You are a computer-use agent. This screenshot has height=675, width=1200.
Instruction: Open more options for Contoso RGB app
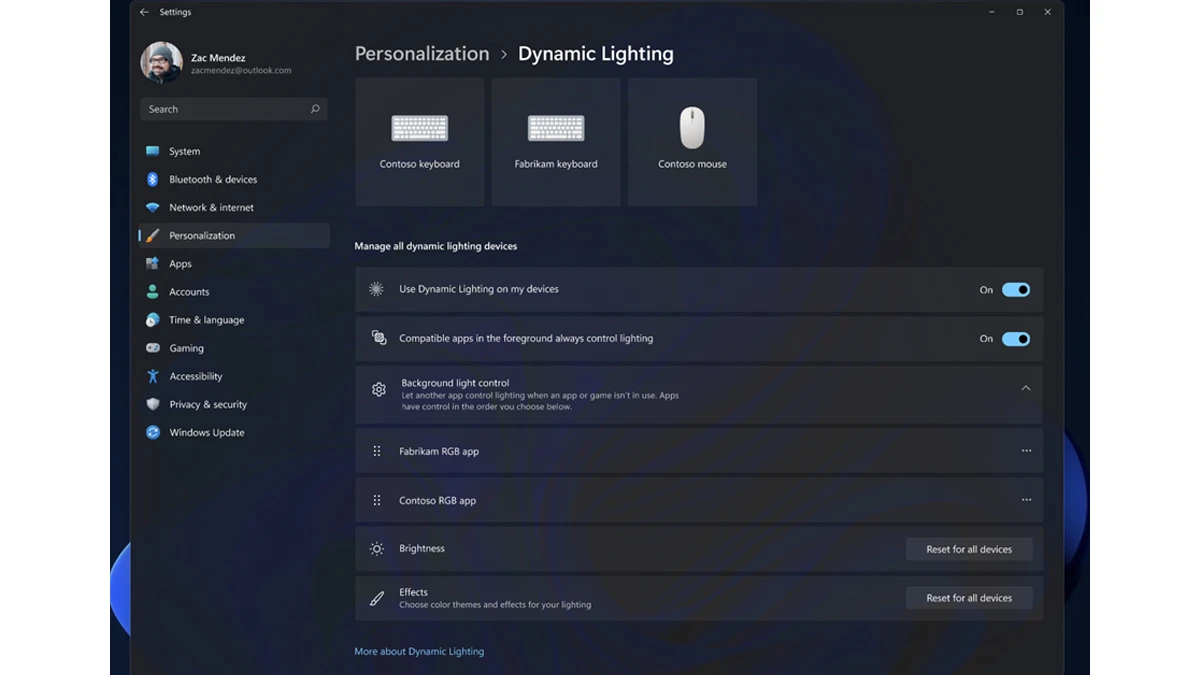click(1026, 500)
